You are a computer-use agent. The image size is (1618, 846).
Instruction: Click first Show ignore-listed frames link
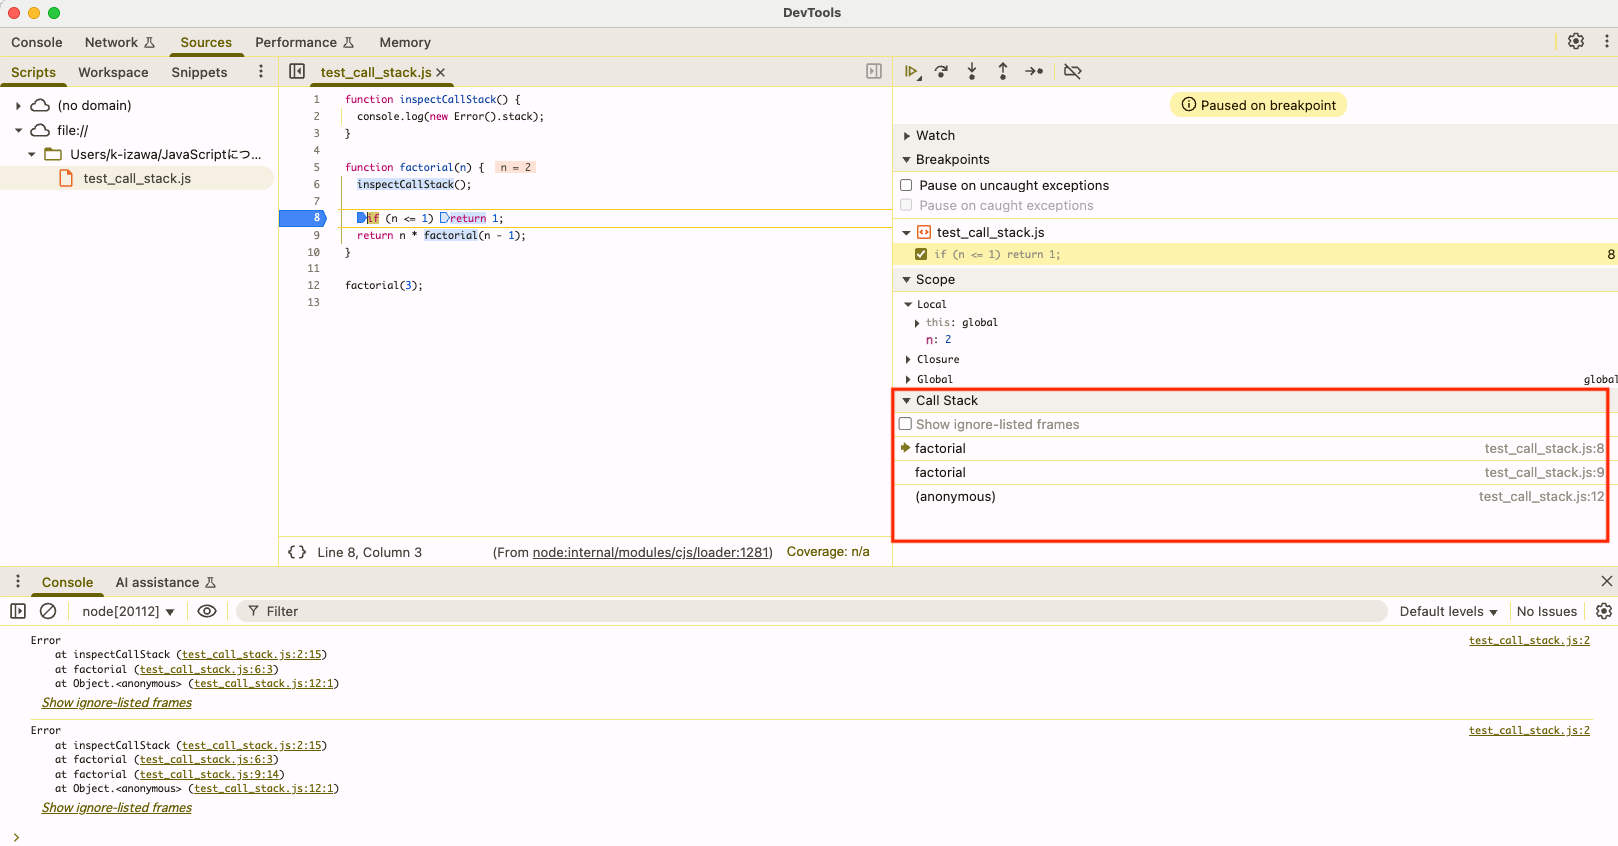[x=117, y=703]
